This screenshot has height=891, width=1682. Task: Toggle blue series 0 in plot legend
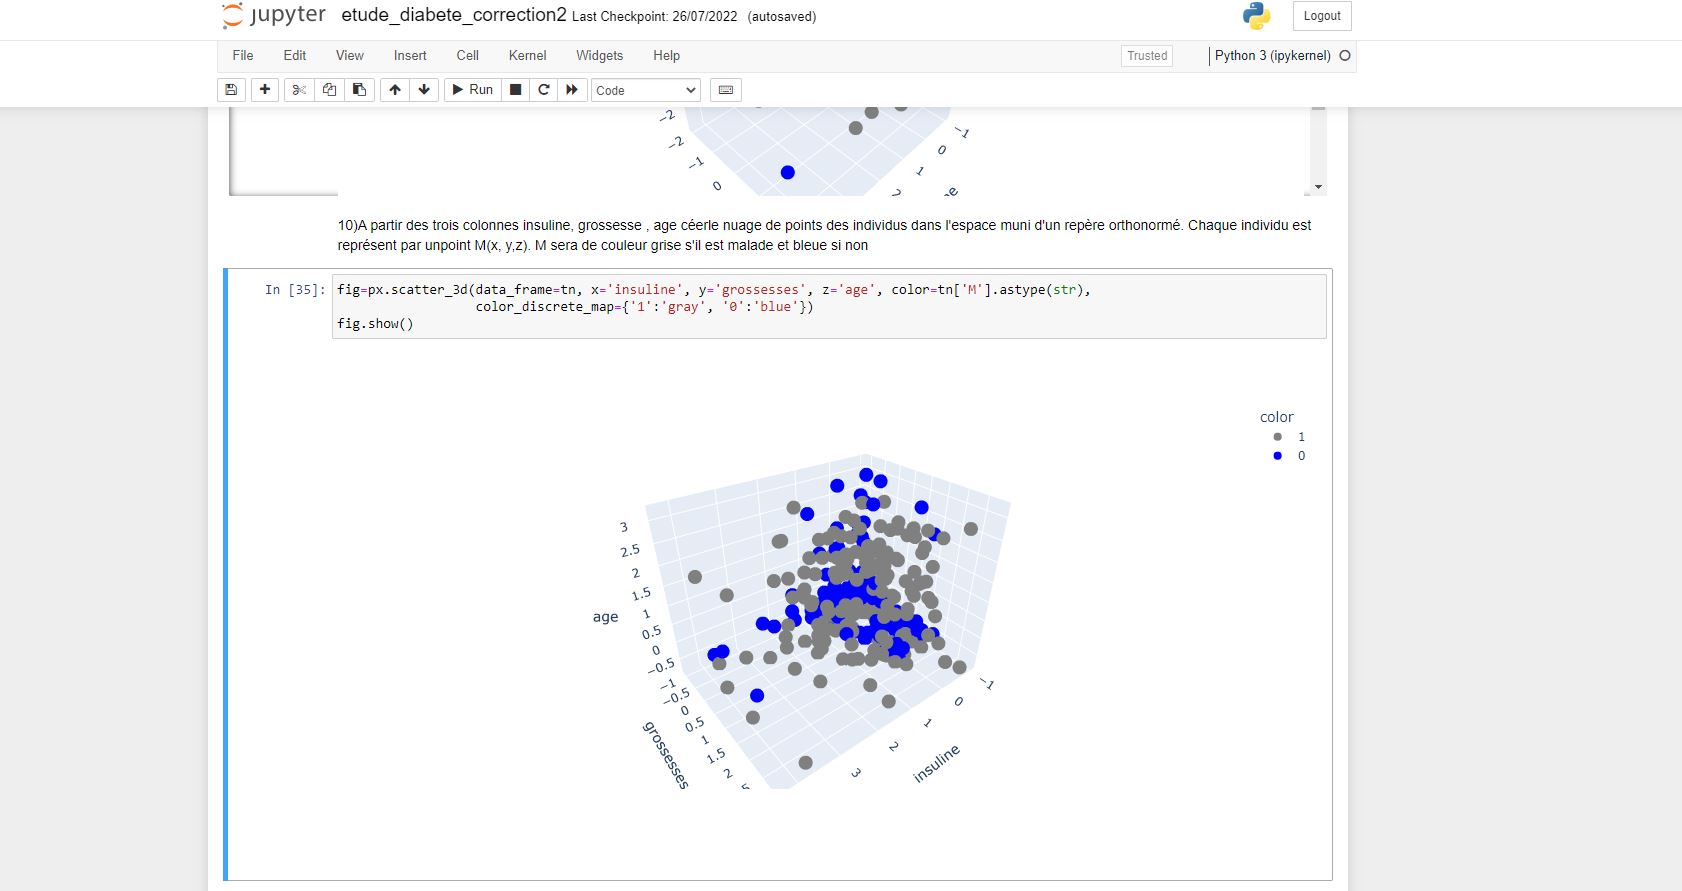point(1288,456)
